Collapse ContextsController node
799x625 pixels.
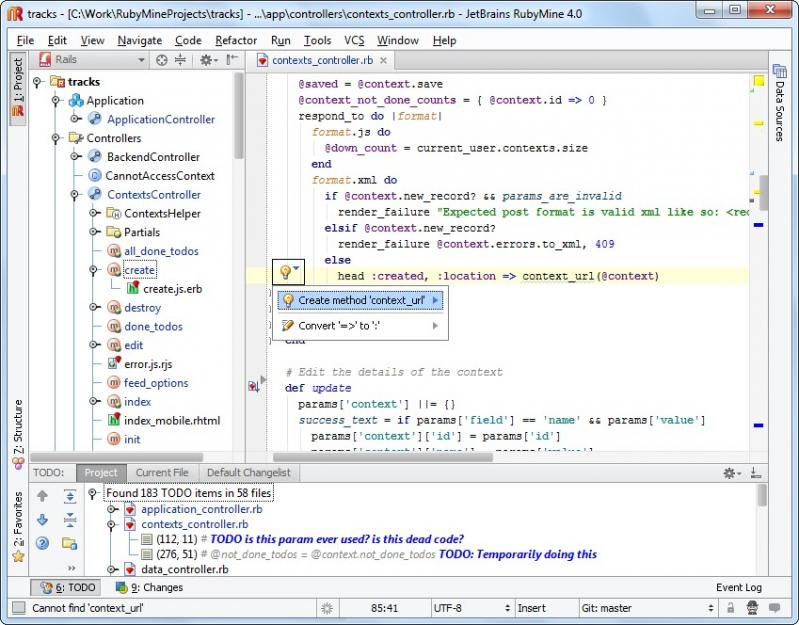pos(75,195)
